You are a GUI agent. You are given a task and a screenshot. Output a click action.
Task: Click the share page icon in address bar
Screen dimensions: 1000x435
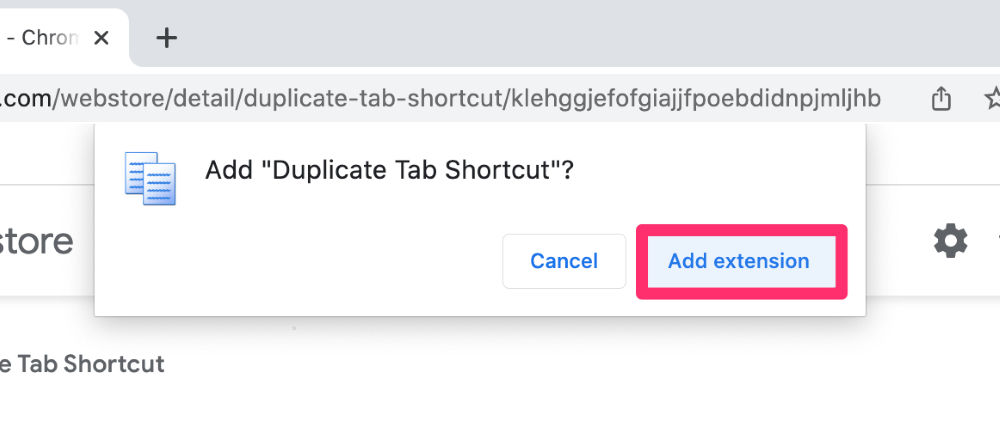941,98
